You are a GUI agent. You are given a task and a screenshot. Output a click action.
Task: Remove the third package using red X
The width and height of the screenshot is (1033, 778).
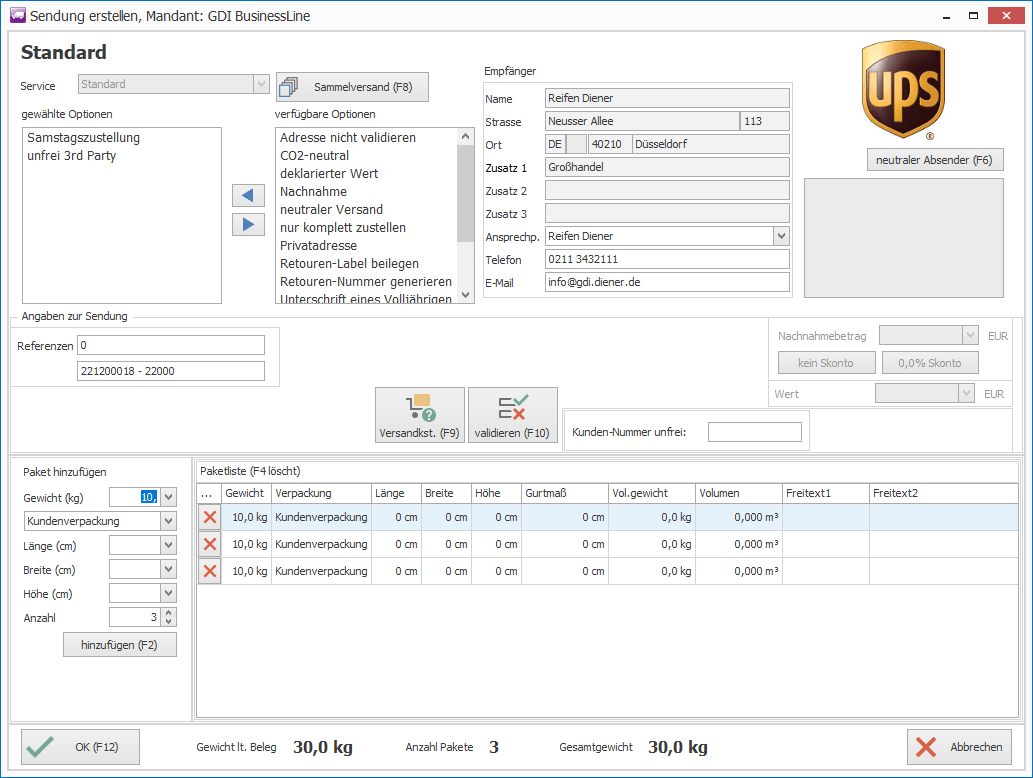pyautogui.click(x=210, y=571)
